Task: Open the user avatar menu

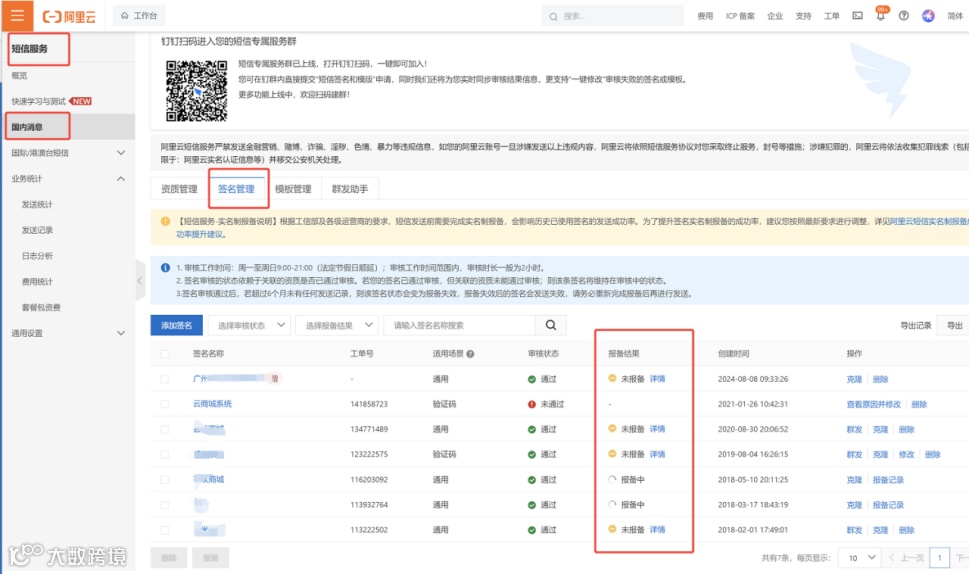Action: 928,15
